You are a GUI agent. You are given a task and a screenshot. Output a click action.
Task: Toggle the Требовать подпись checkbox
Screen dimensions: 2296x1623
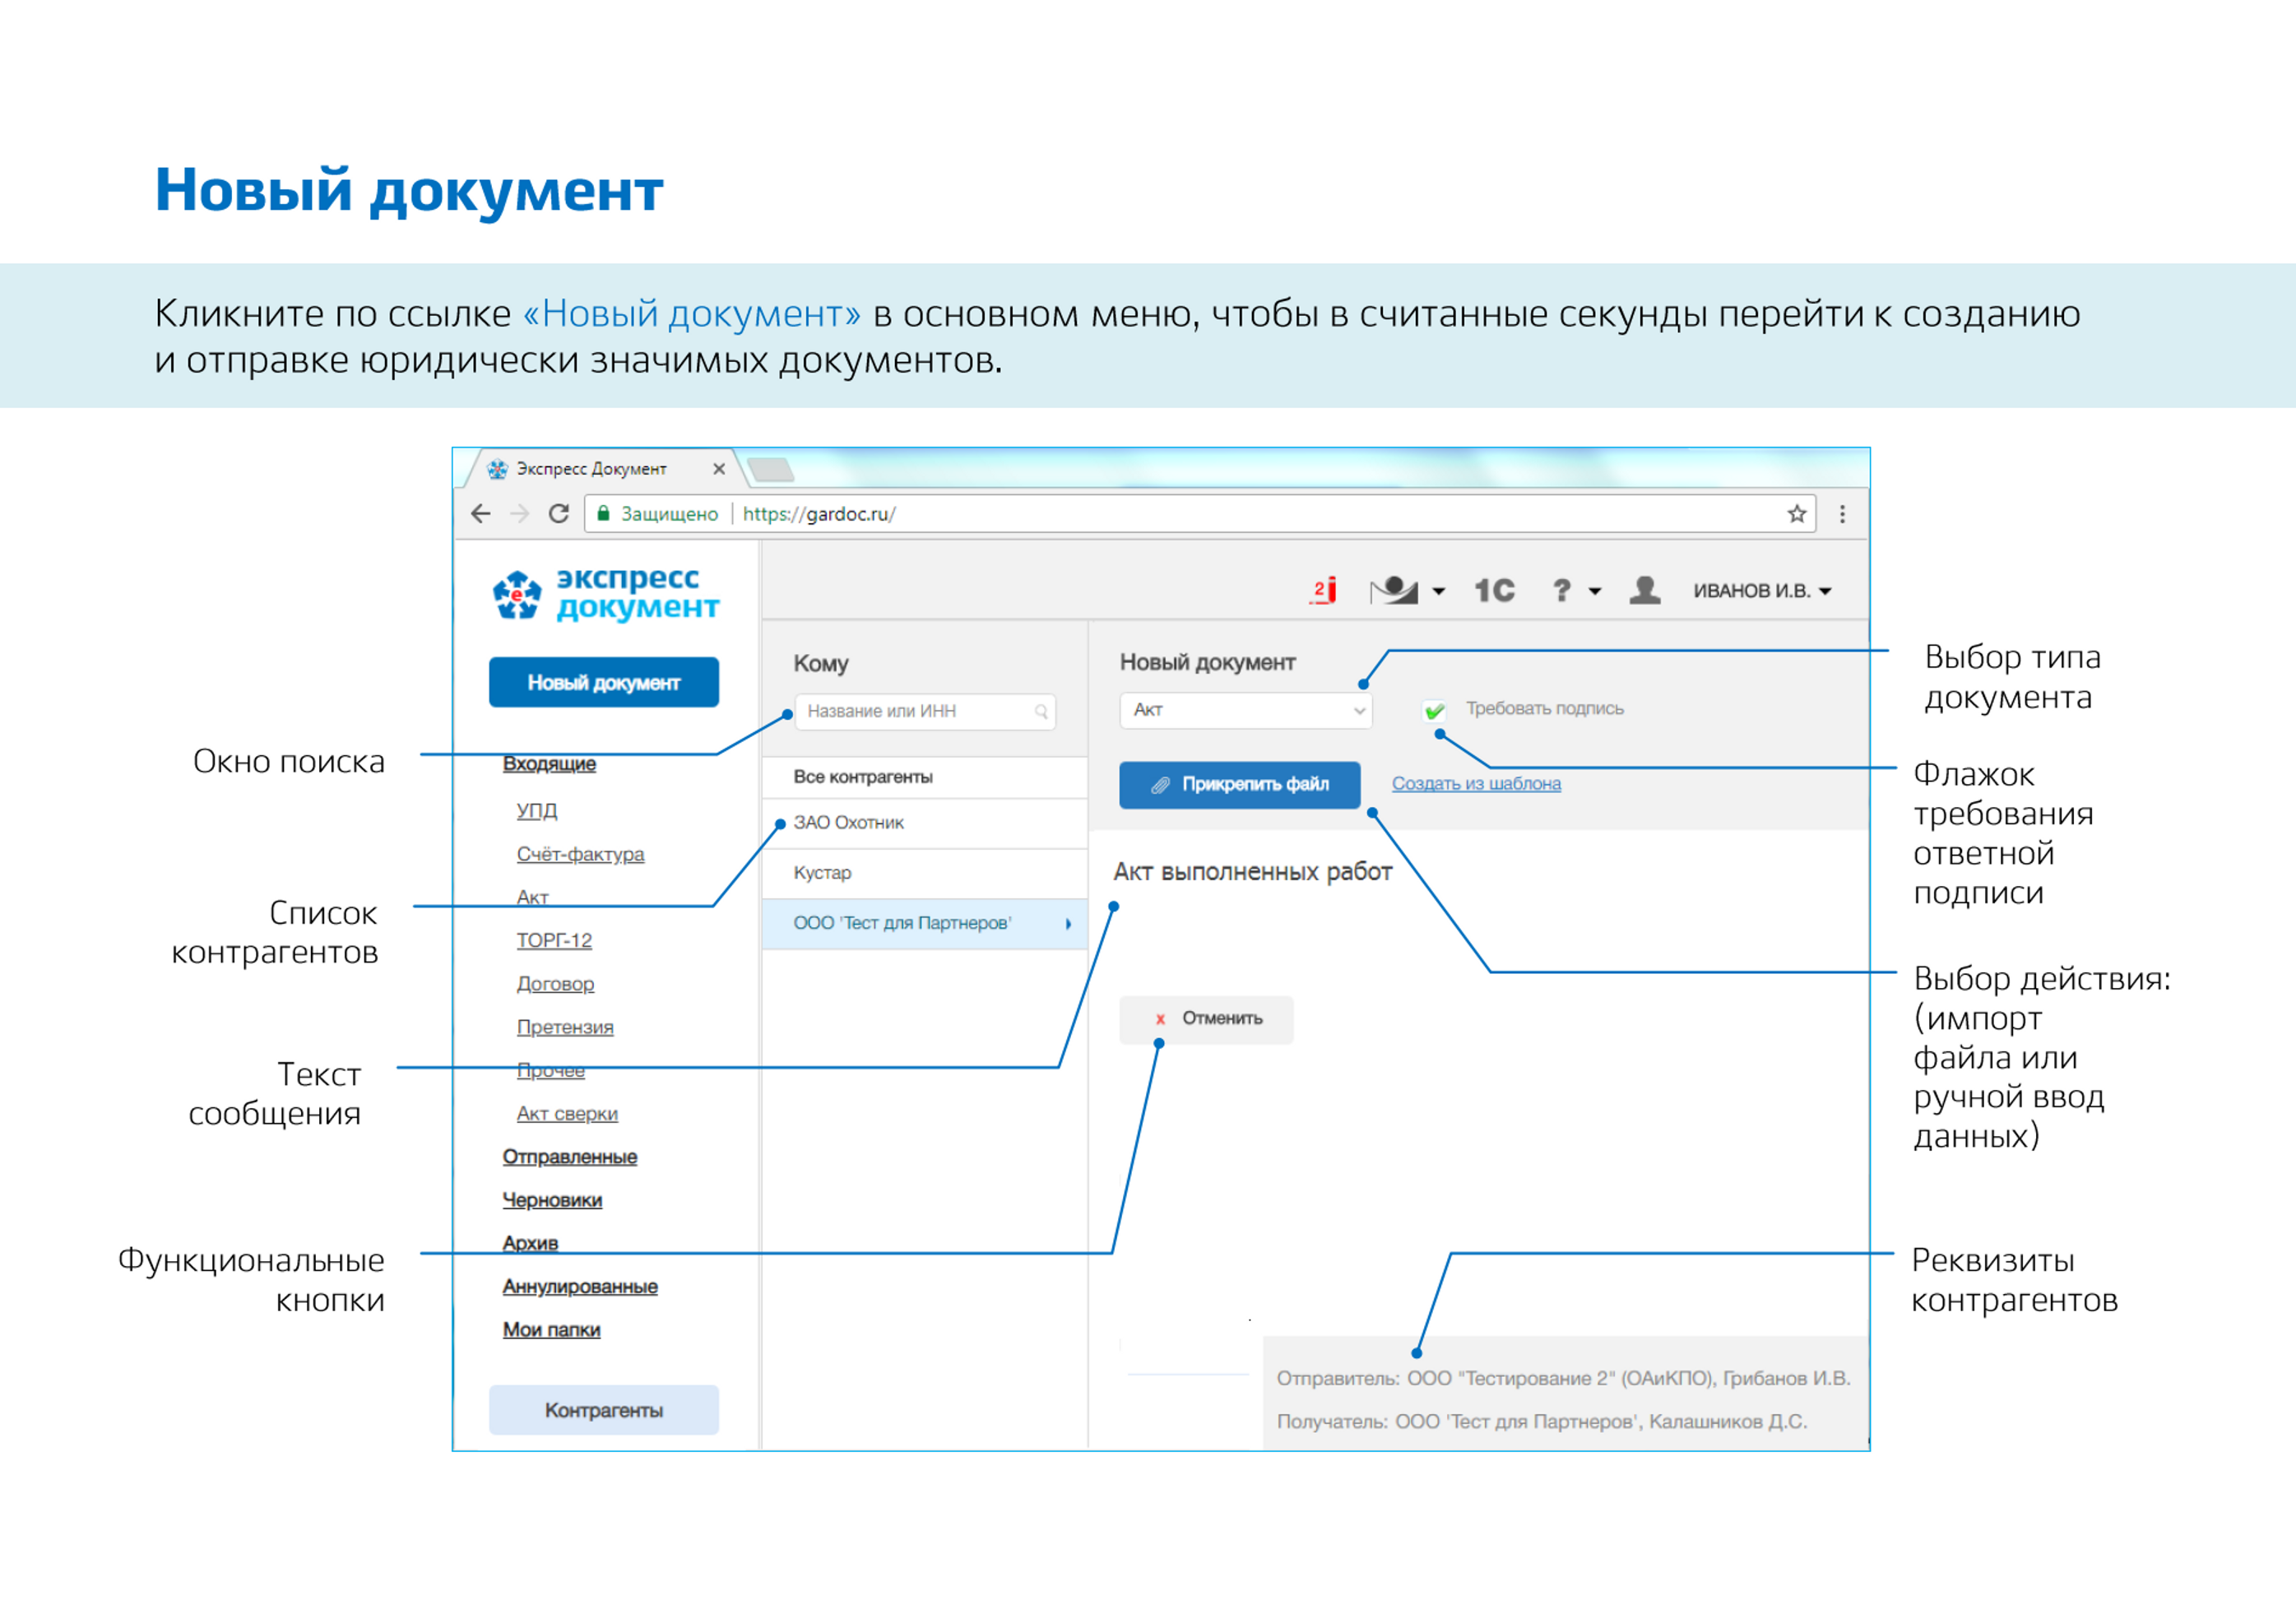click(1434, 711)
